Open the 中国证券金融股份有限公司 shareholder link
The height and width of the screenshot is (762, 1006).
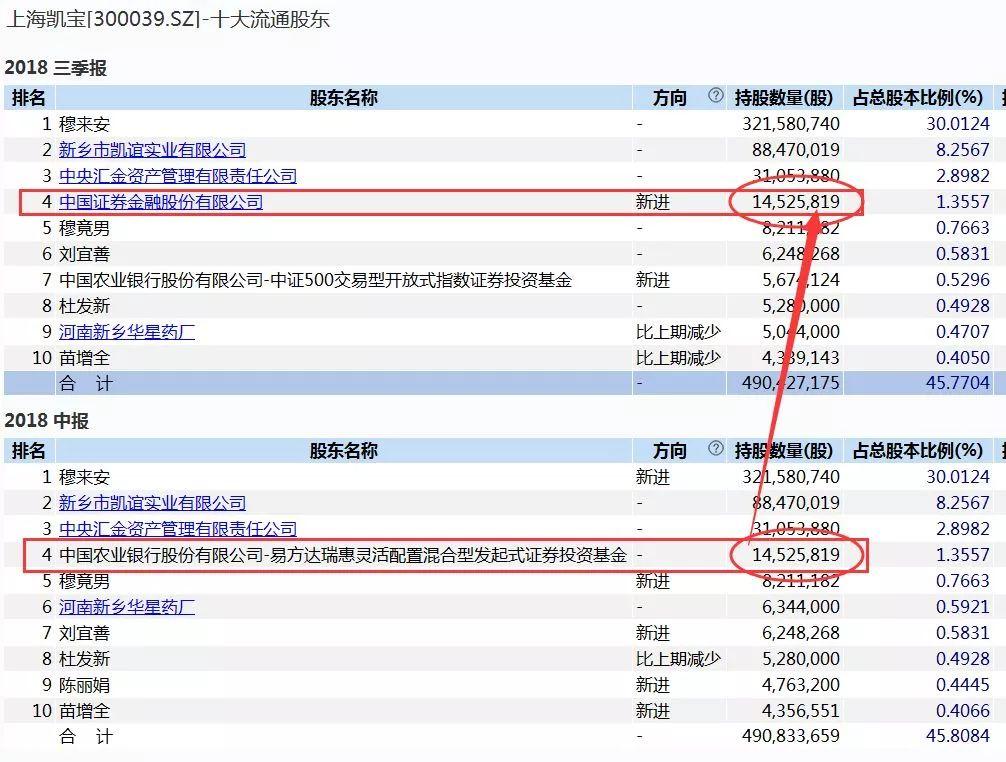[160, 202]
